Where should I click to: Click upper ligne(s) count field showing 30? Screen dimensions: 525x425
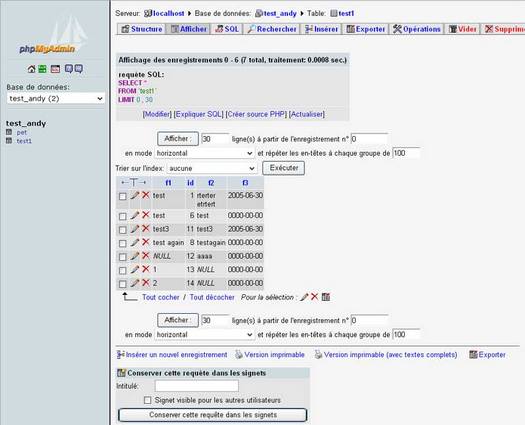(215, 139)
